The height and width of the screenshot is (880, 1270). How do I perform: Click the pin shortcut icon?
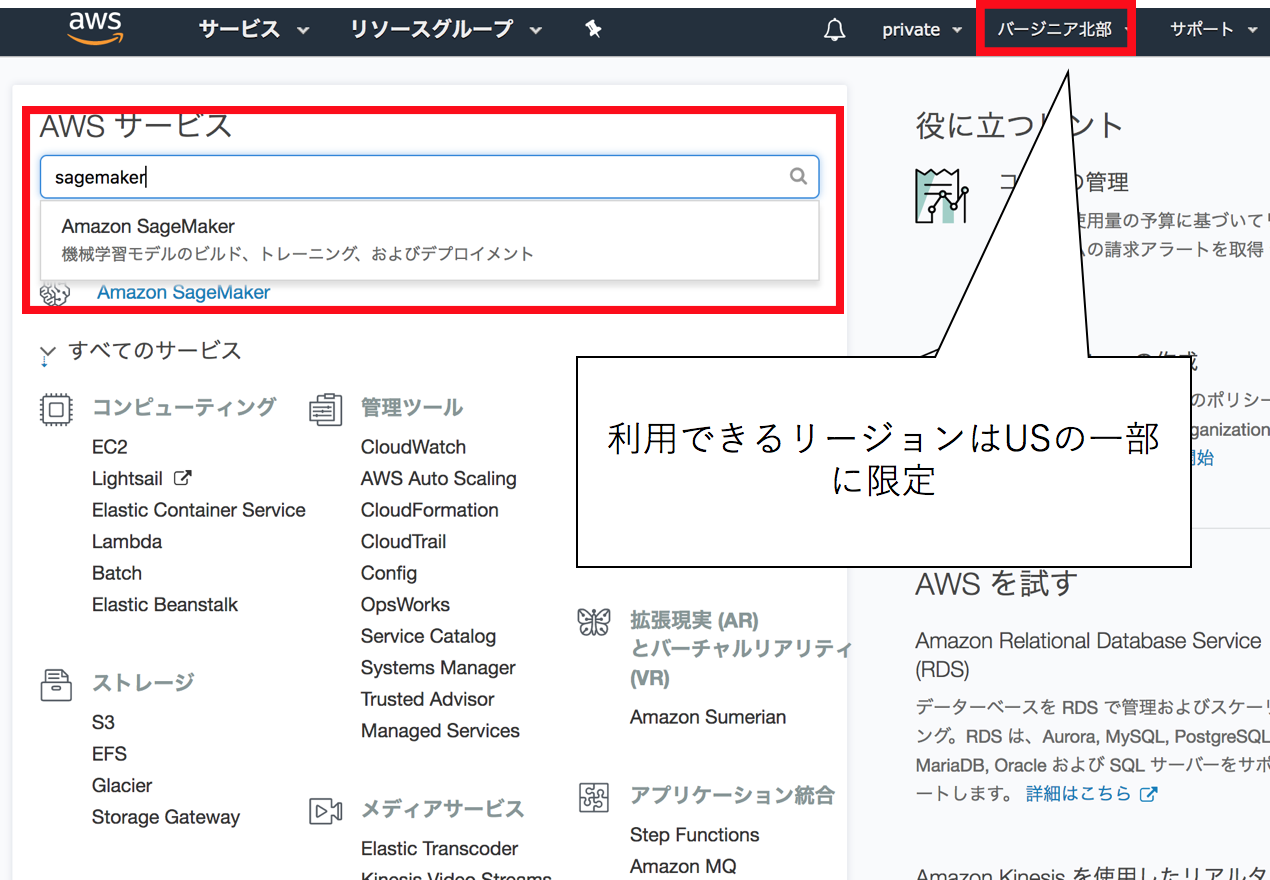pyautogui.click(x=593, y=30)
